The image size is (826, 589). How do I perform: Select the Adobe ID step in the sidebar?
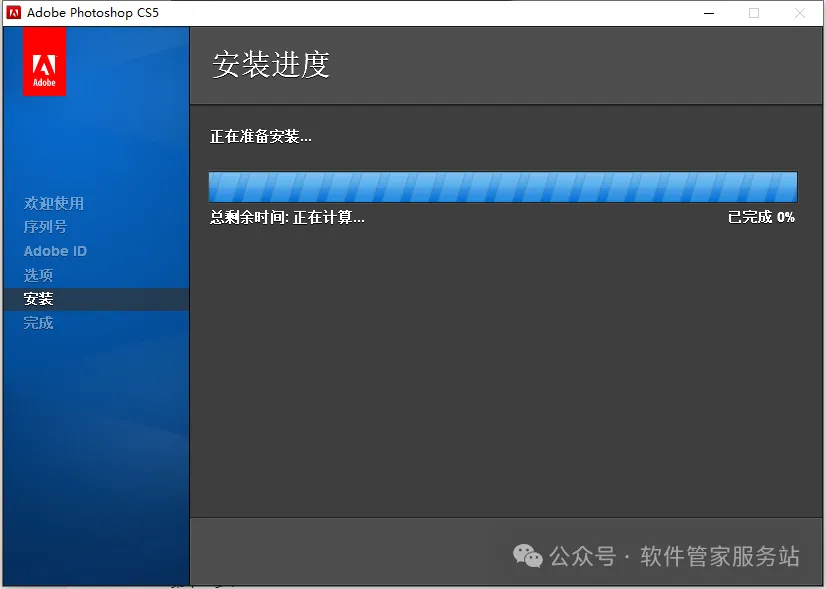click(55, 251)
